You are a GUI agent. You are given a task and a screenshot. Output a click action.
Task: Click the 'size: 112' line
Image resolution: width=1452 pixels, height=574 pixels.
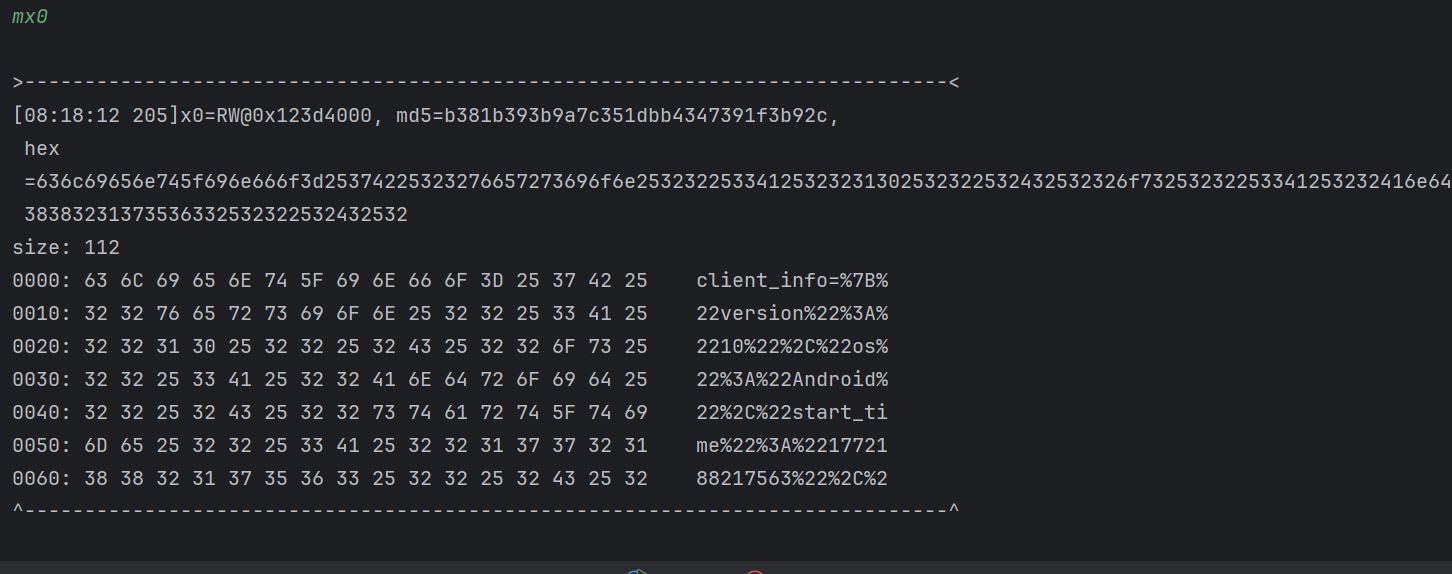[66, 248]
